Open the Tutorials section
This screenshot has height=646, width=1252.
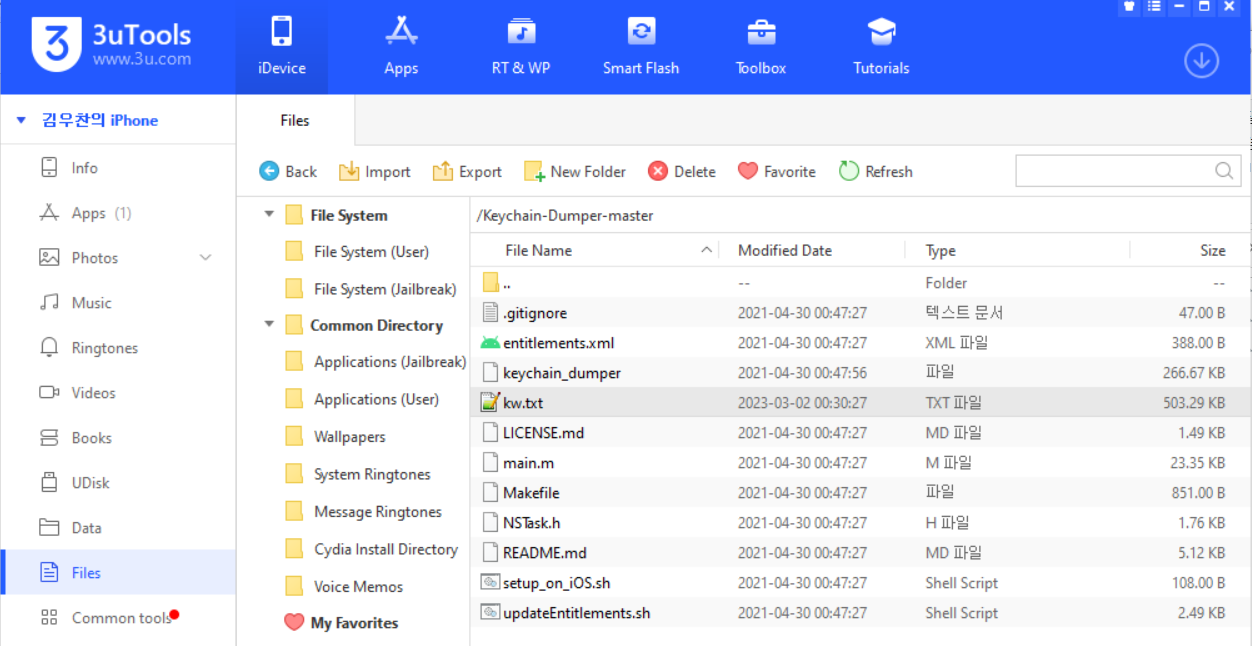tap(881, 47)
